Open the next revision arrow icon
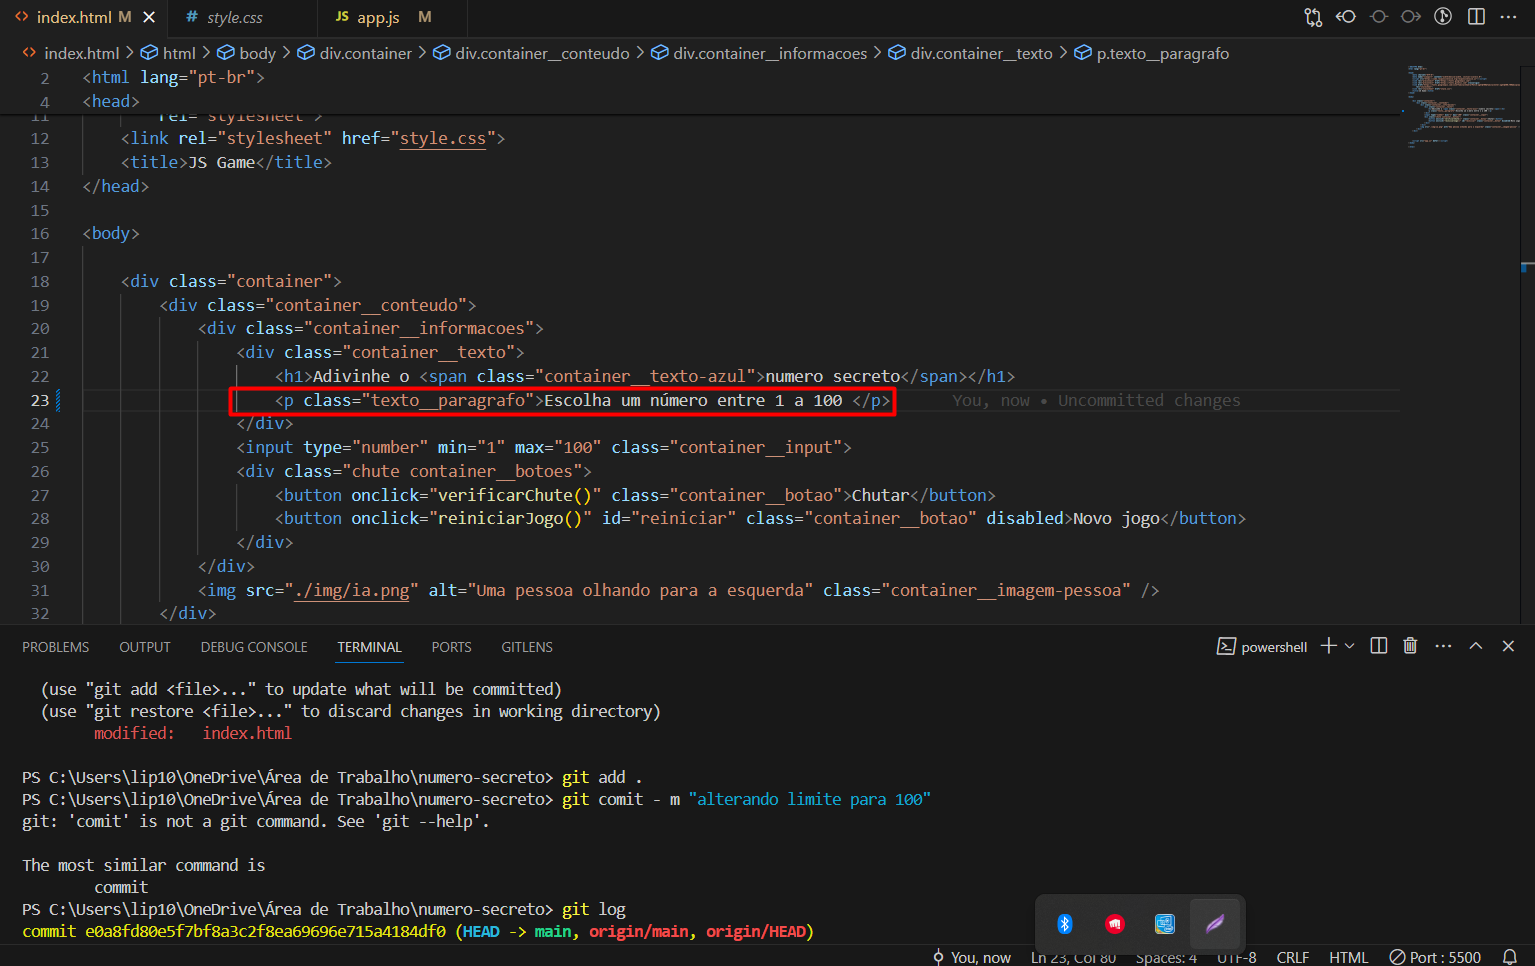The height and width of the screenshot is (966, 1535). click(1411, 17)
